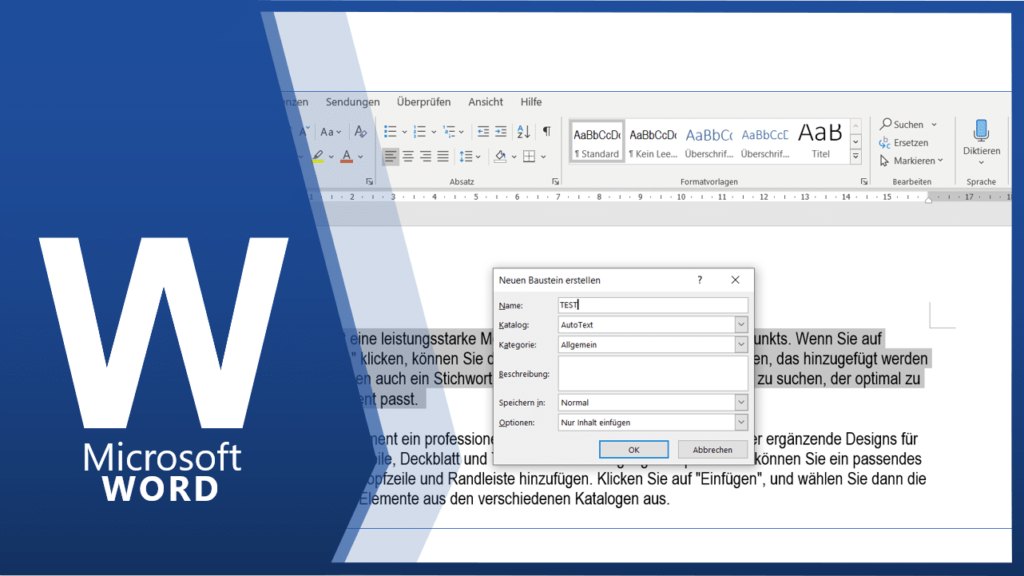The width and height of the screenshot is (1024, 576).
Task: Click the shading paint bucket icon
Action: point(500,157)
